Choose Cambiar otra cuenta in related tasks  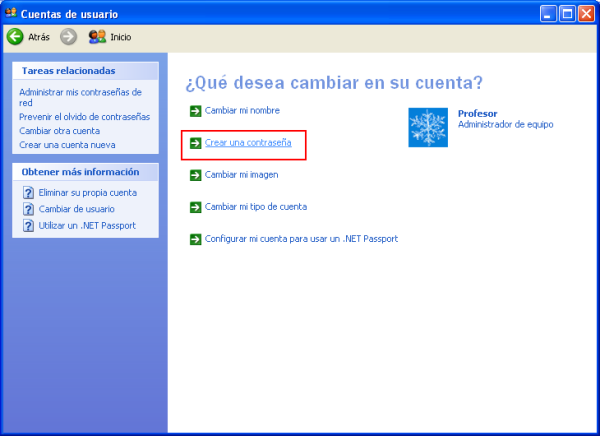[59, 131]
